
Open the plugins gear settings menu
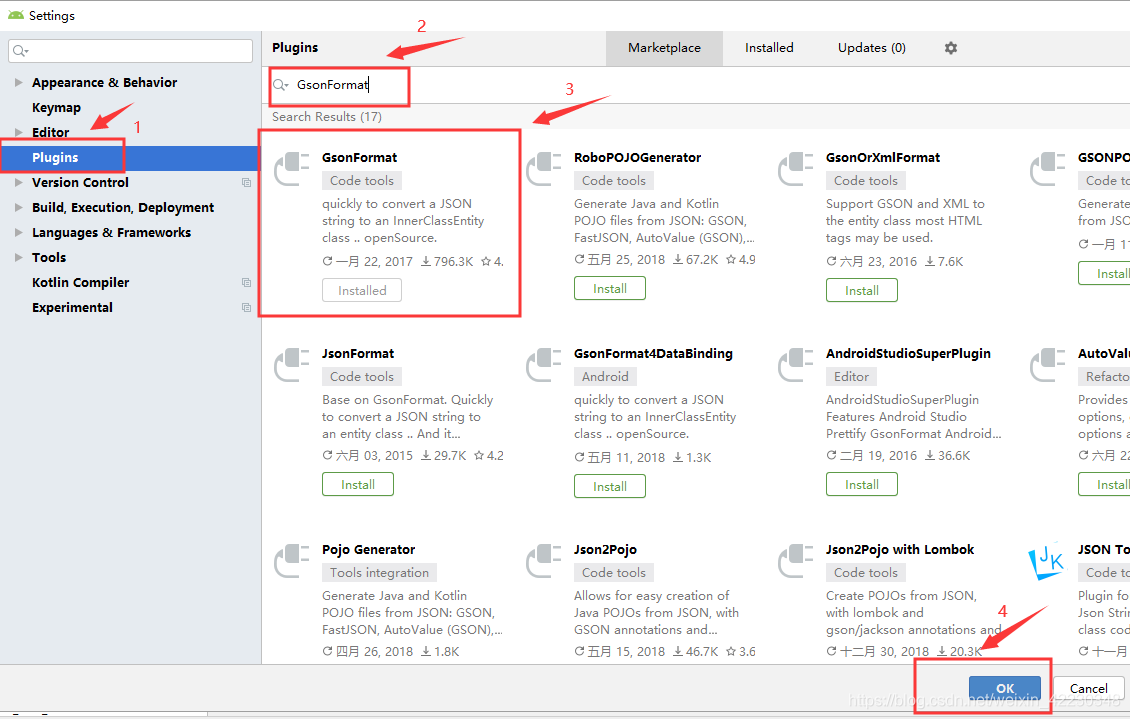[x=951, y=48]
